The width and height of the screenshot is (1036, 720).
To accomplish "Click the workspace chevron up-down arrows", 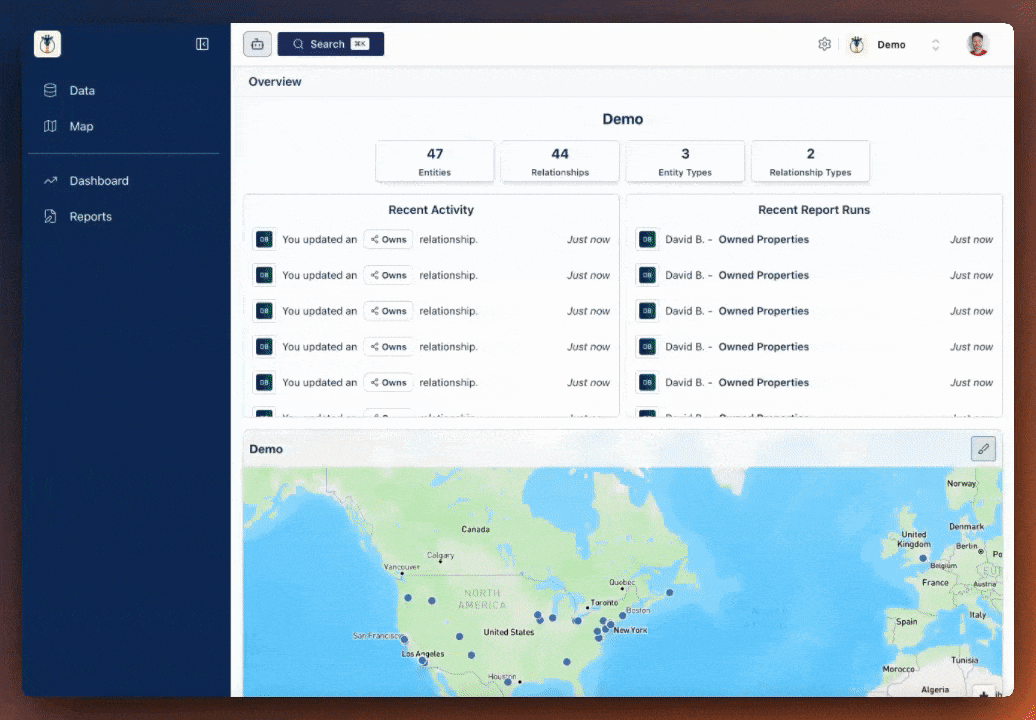I will pyautogui.click(x=936, y=45).
